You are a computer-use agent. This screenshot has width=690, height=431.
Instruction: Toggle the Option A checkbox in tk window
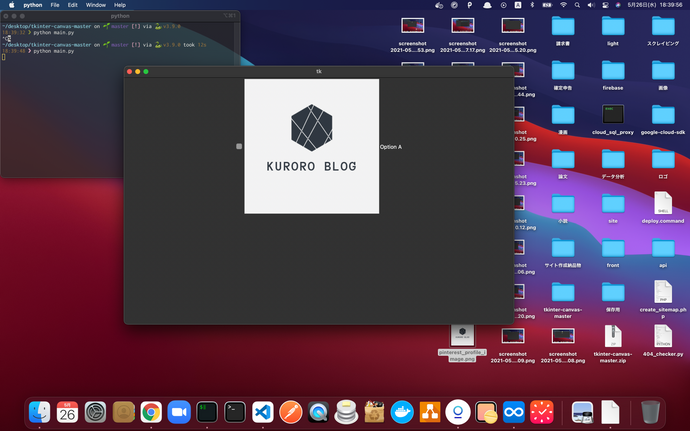[239, 146]
